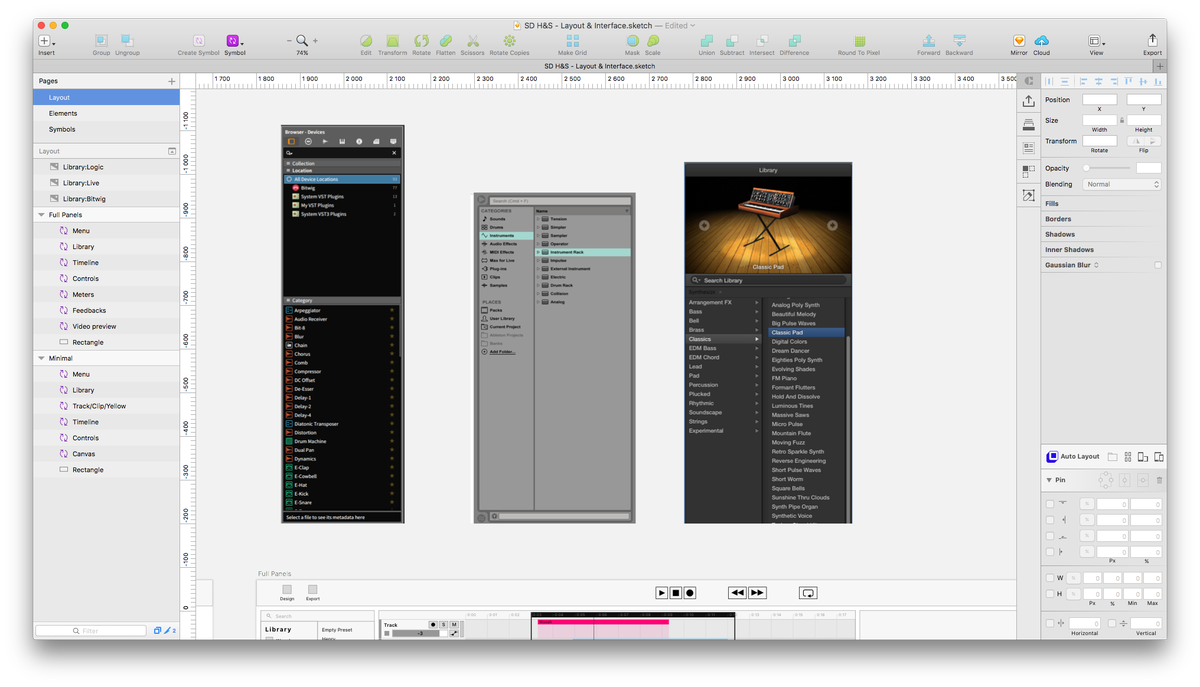The height and width of the screenshot is (687, 1200).
Task: Enable the W width constraint checkbox
Action: (1049, 578)
